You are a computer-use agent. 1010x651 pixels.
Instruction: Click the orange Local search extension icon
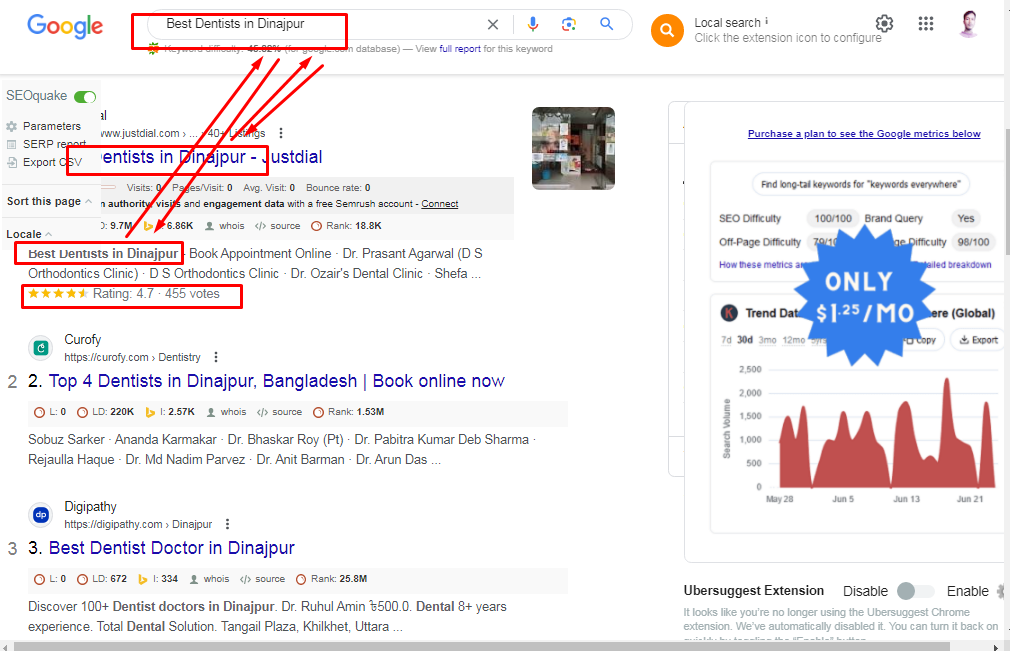[667, 30]
